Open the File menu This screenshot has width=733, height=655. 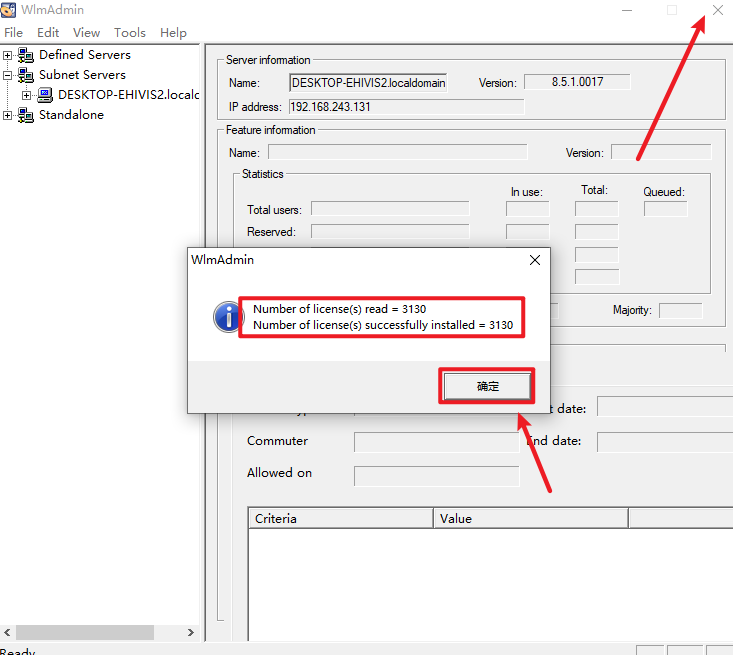13,33
